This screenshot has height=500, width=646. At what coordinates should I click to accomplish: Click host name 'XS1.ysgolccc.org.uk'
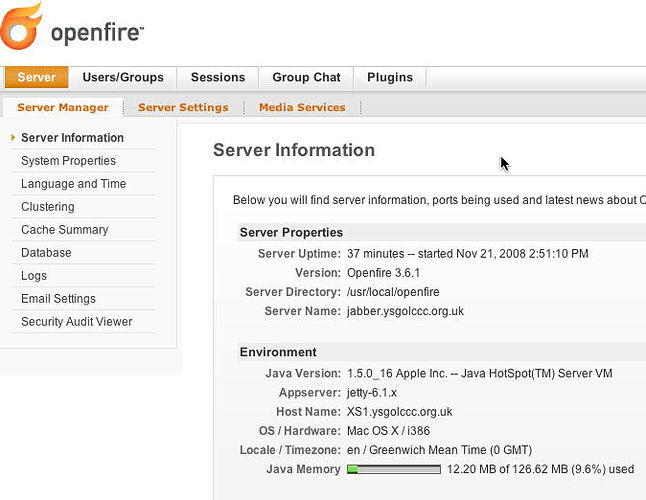coord(400,412)
